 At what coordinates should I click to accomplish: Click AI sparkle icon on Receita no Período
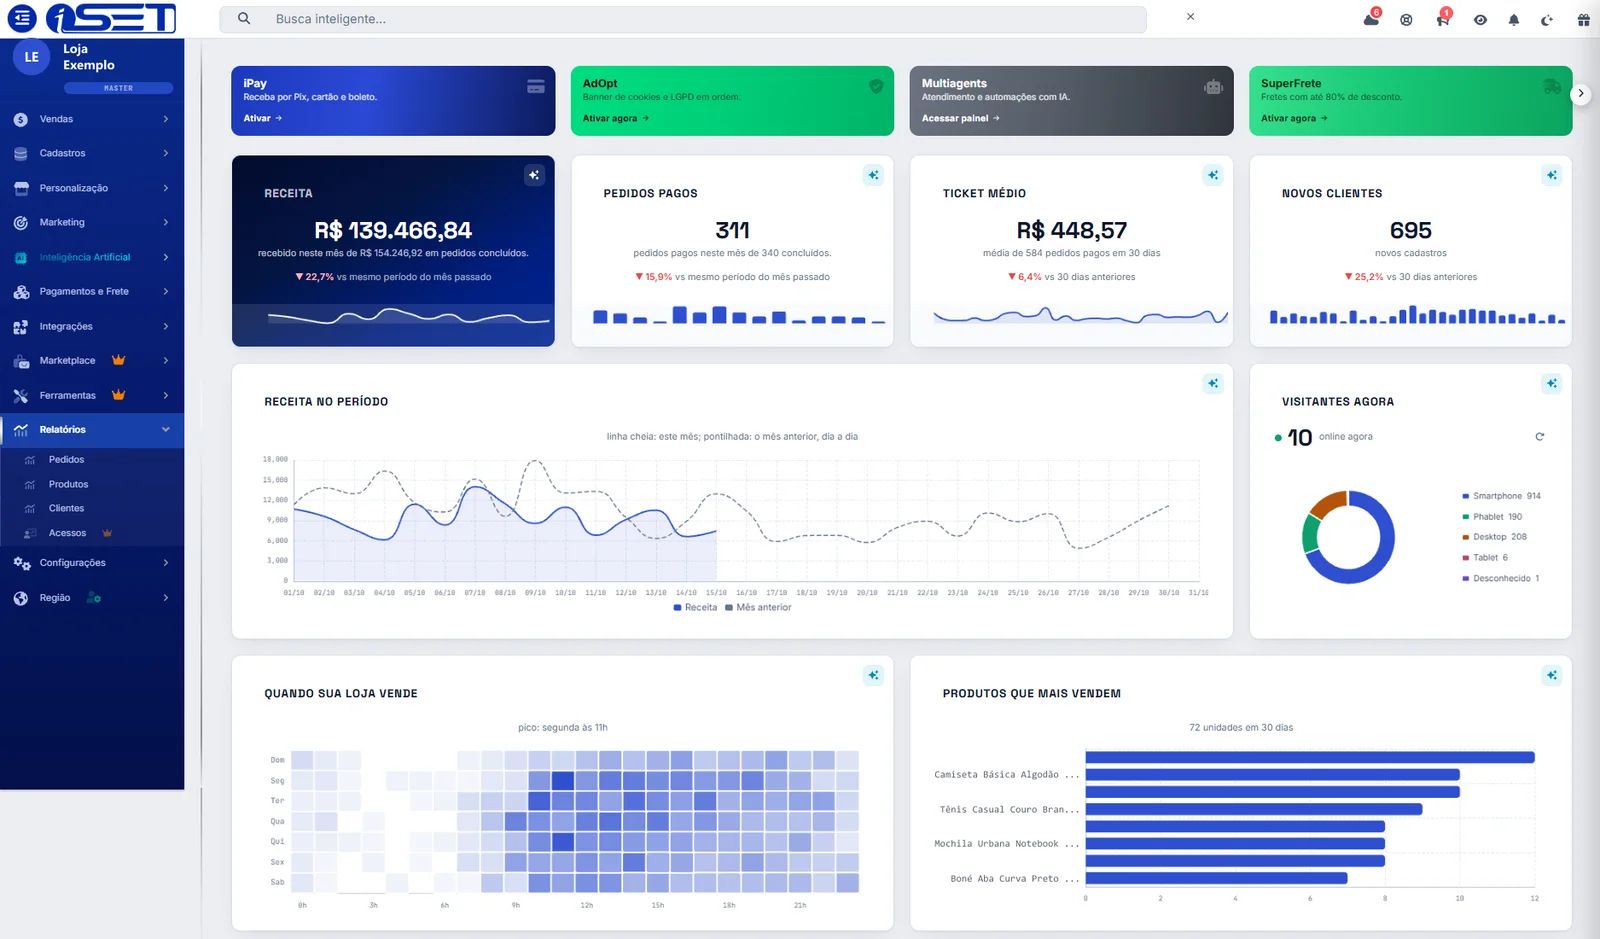pos(1212,383)
